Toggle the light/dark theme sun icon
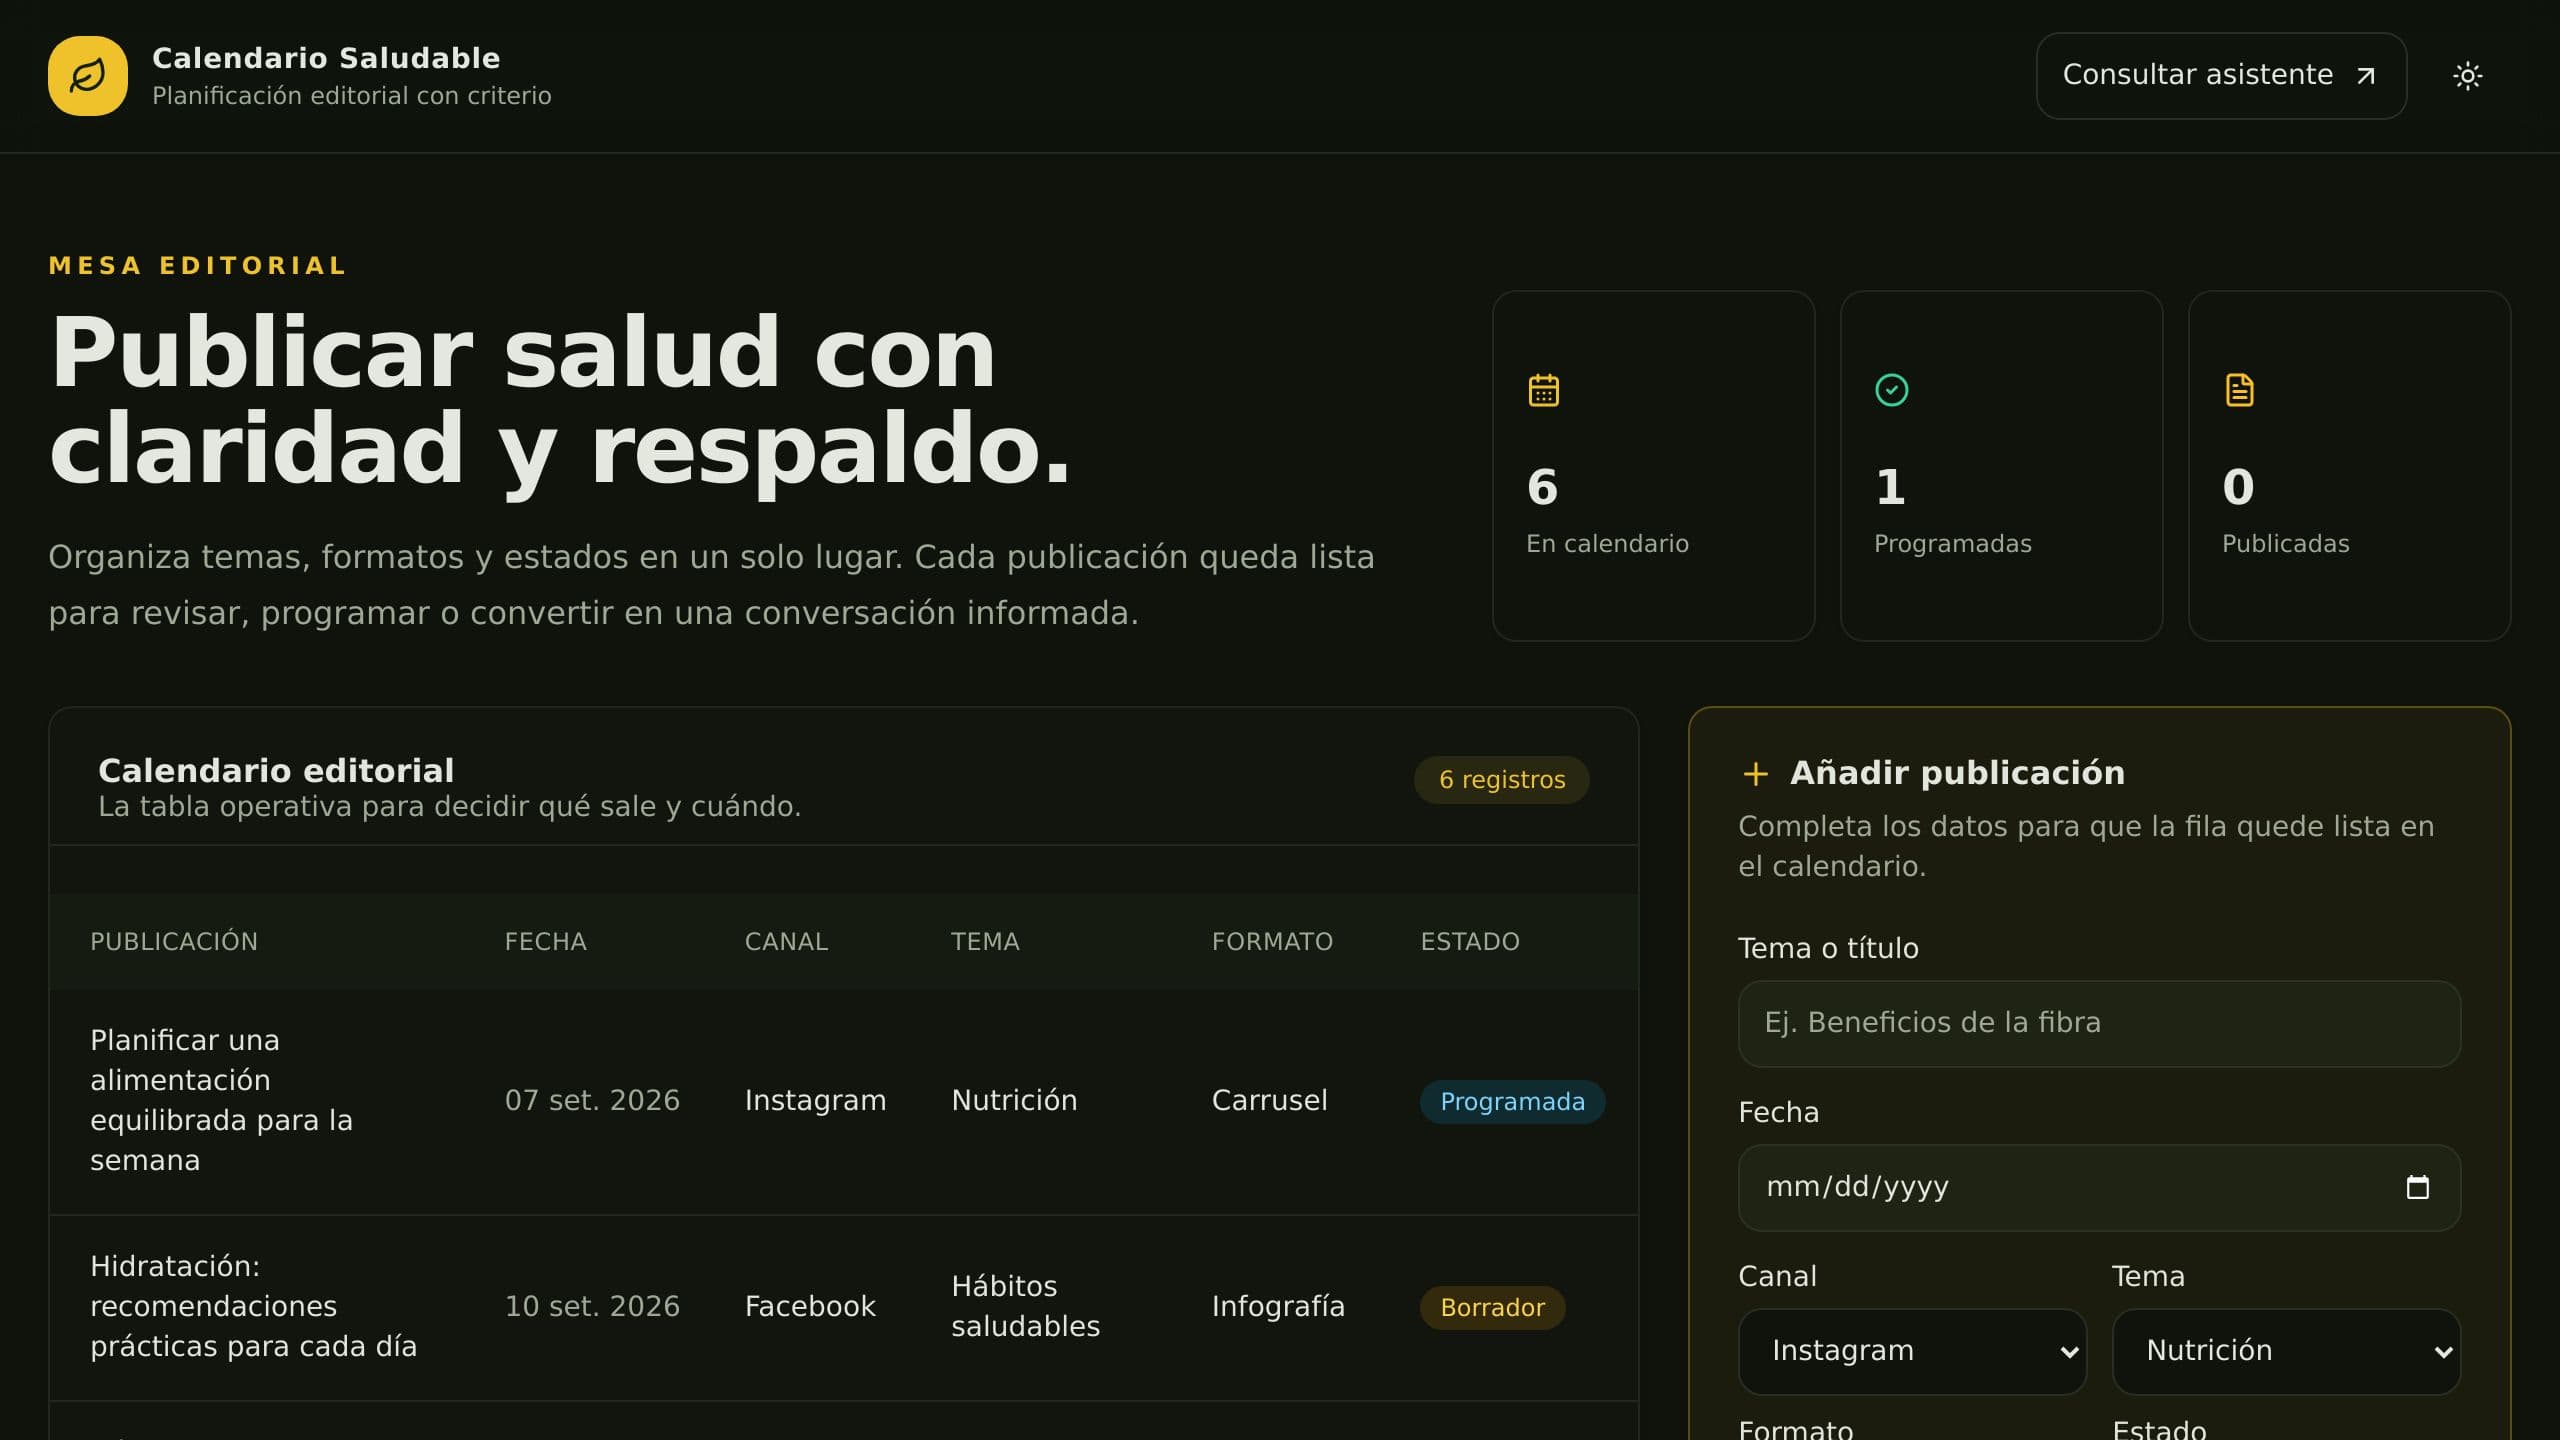Viewport: 2560px width, 1440px height. 2467,76
